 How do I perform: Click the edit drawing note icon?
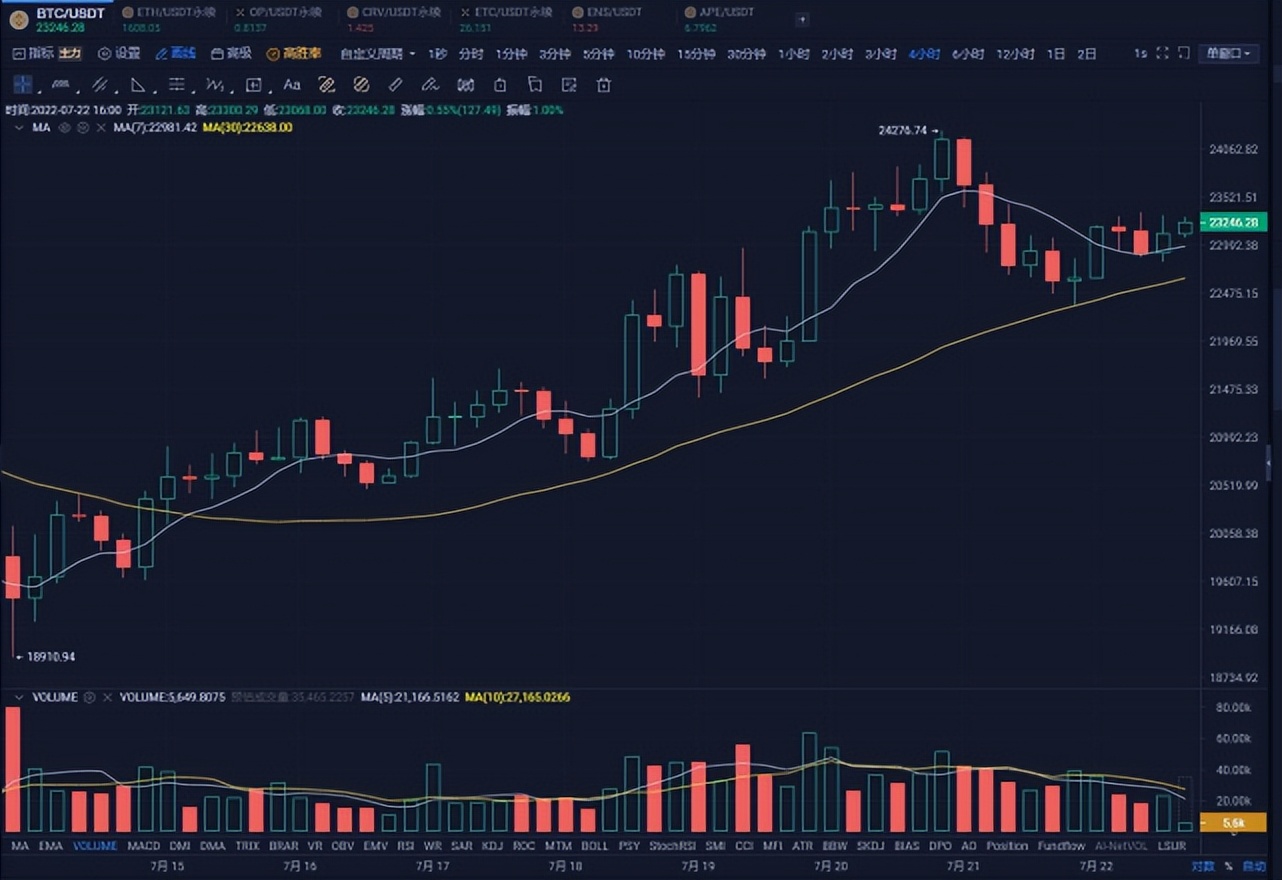coord(569,85)
